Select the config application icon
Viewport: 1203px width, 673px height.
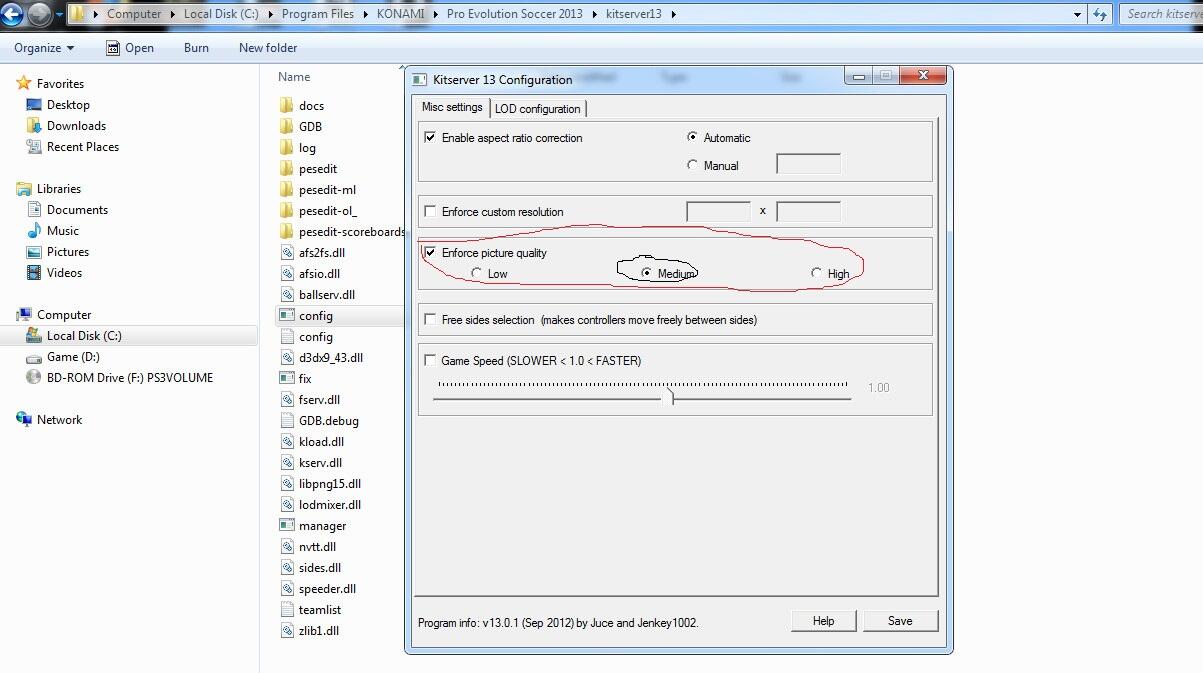pyautogui.click(x=286, y=315)
